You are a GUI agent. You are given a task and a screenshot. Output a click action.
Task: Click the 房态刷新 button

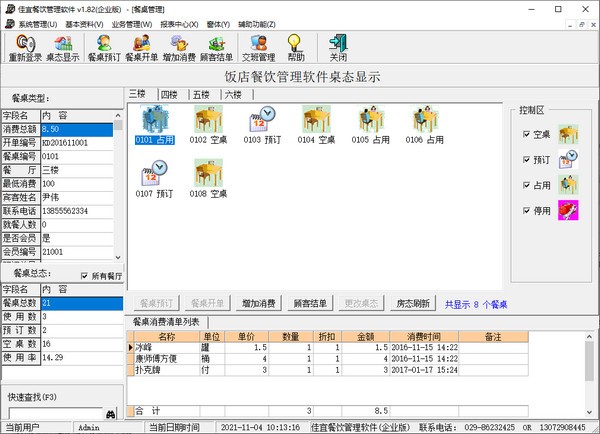point(412,303)
